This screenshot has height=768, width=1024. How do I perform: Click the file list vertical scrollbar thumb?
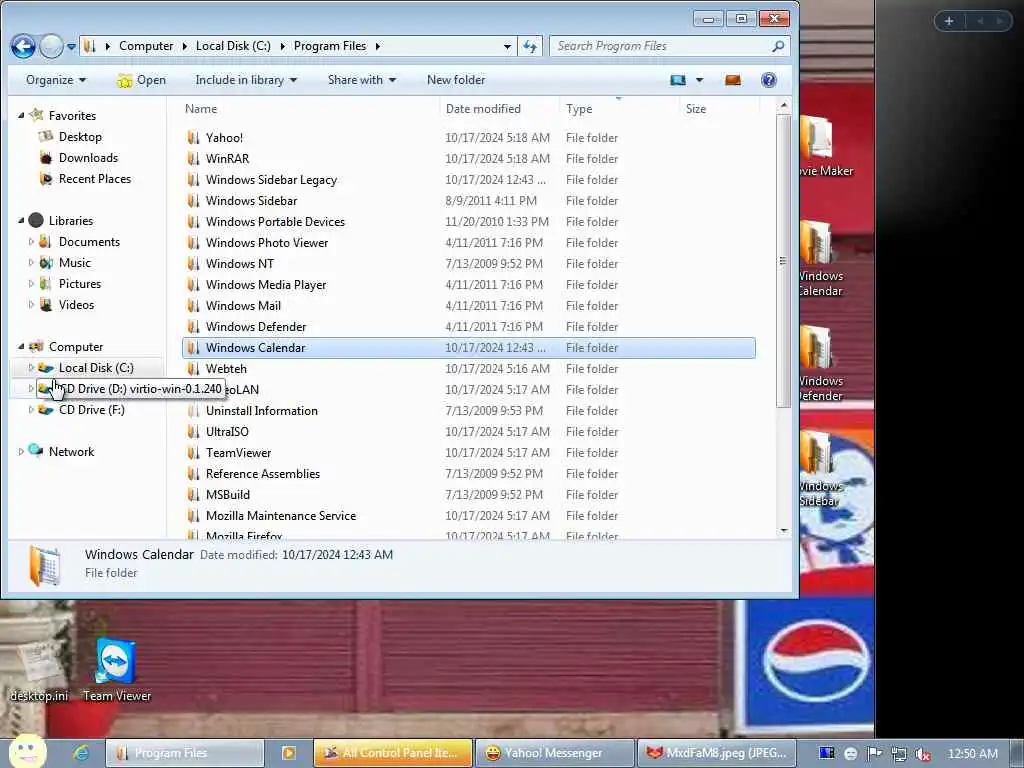point(783,261)
